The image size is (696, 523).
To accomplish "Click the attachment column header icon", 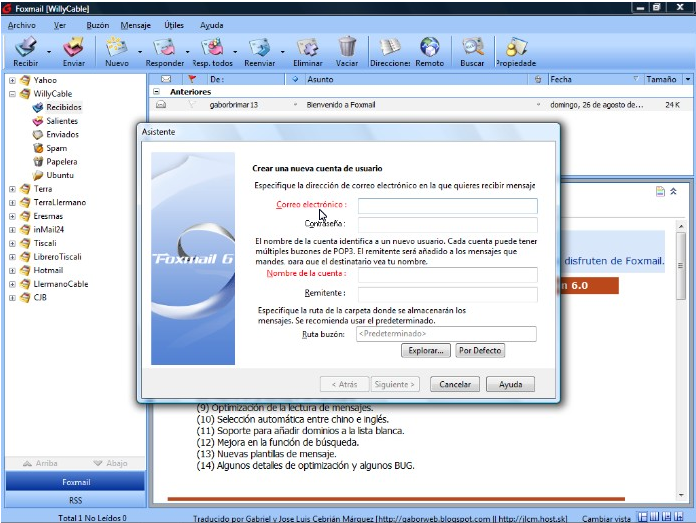I will pos(538,79).
